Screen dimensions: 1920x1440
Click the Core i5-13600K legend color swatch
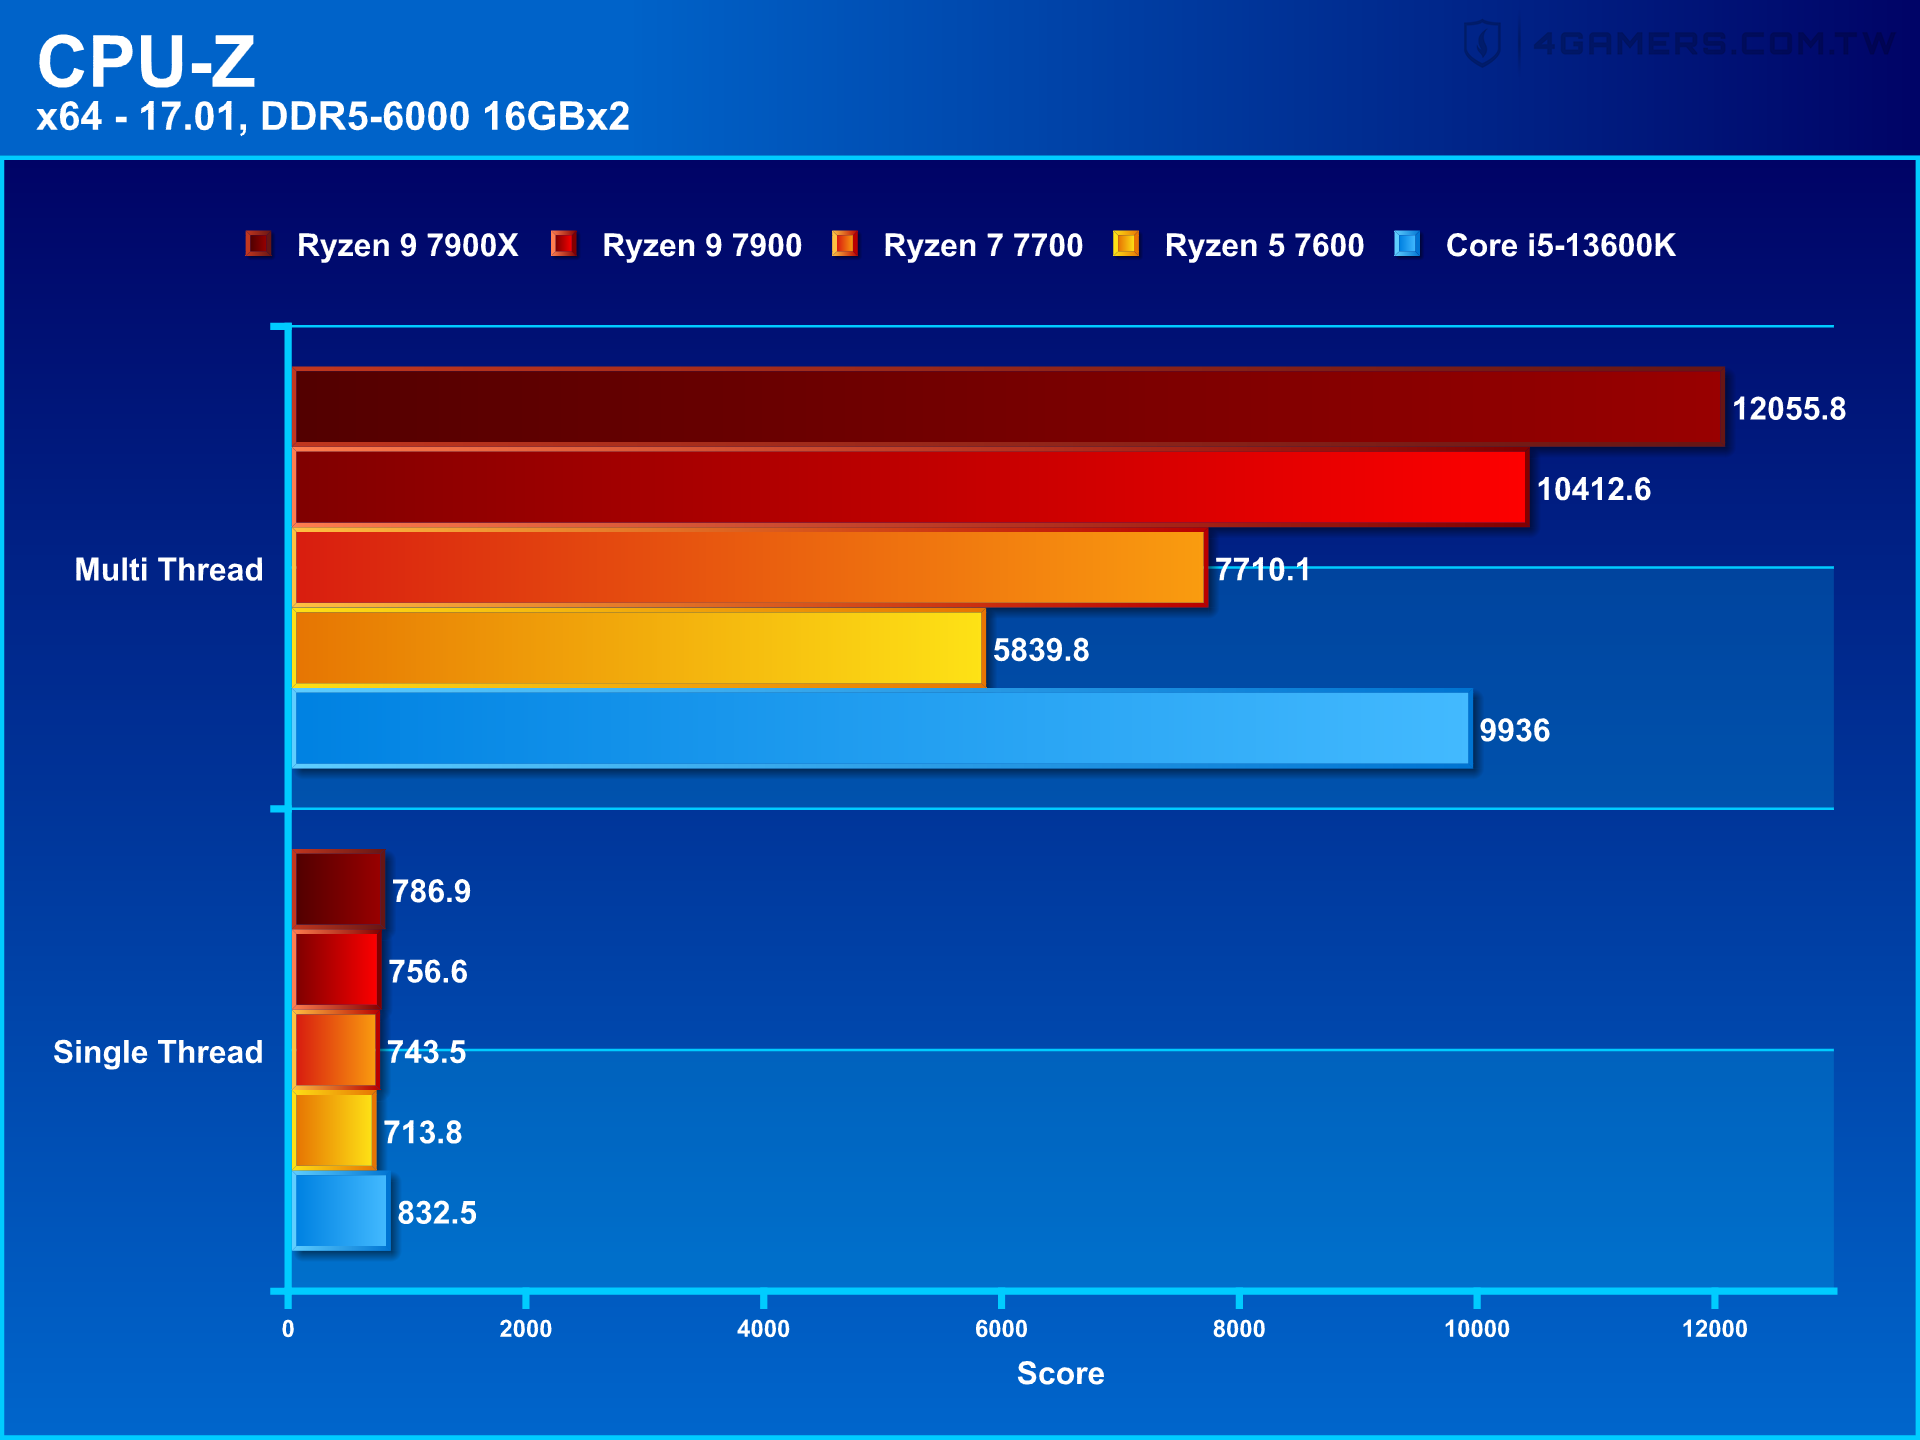pos(1407,244)
